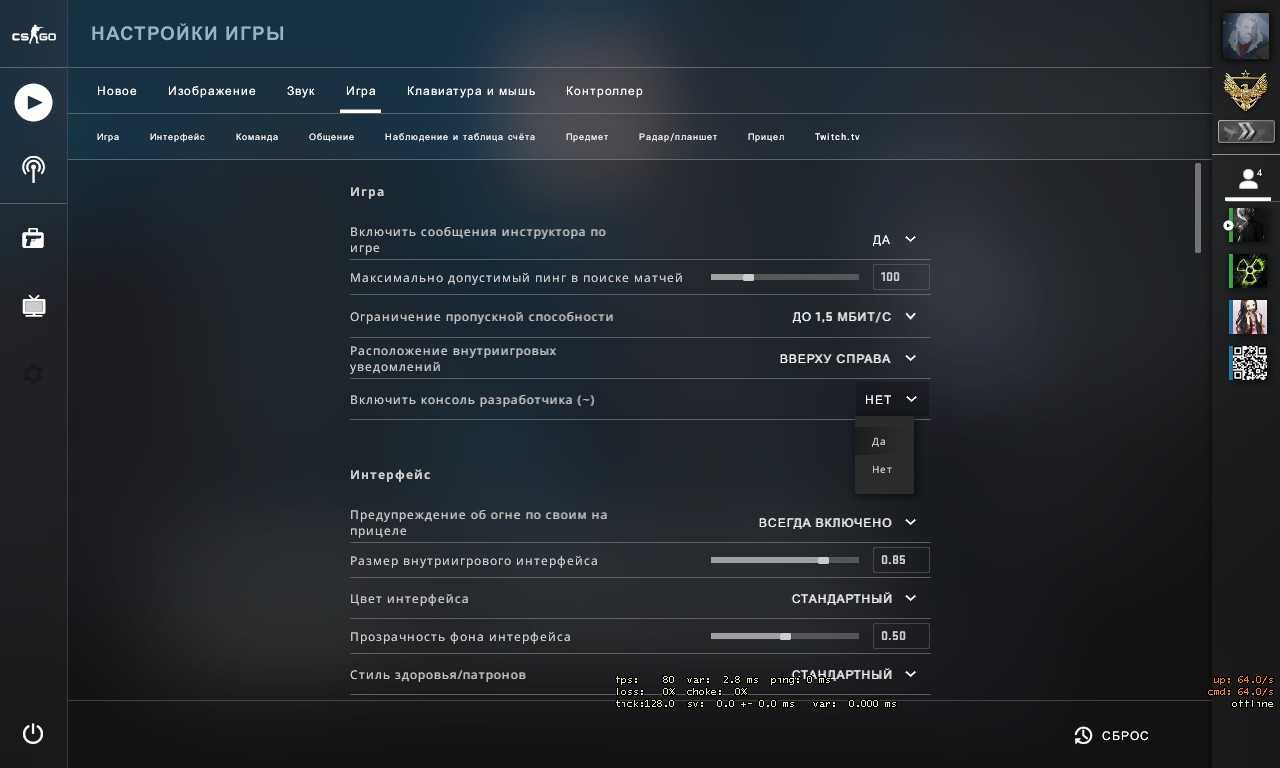Image resolution: width=1280 pixels, height=768 pixels.
Task: Collapse the developer console НЕТ dropdown
Action: point(892,400)
